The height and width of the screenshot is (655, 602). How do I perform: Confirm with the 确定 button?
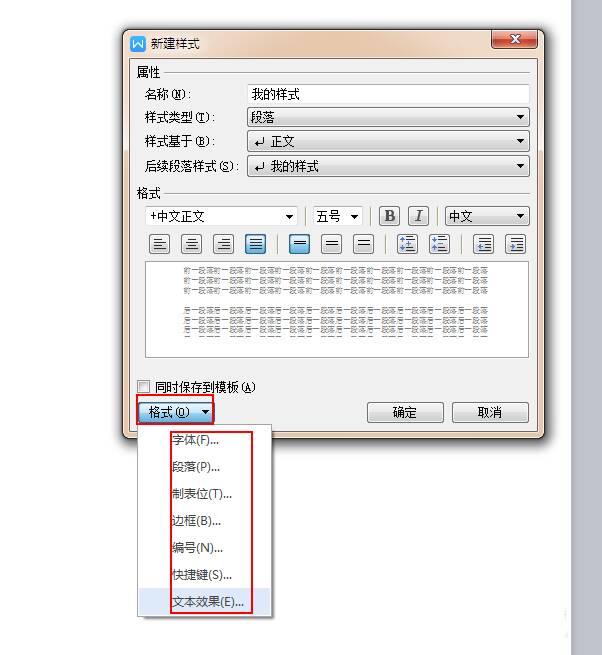[x=405, y=412]
